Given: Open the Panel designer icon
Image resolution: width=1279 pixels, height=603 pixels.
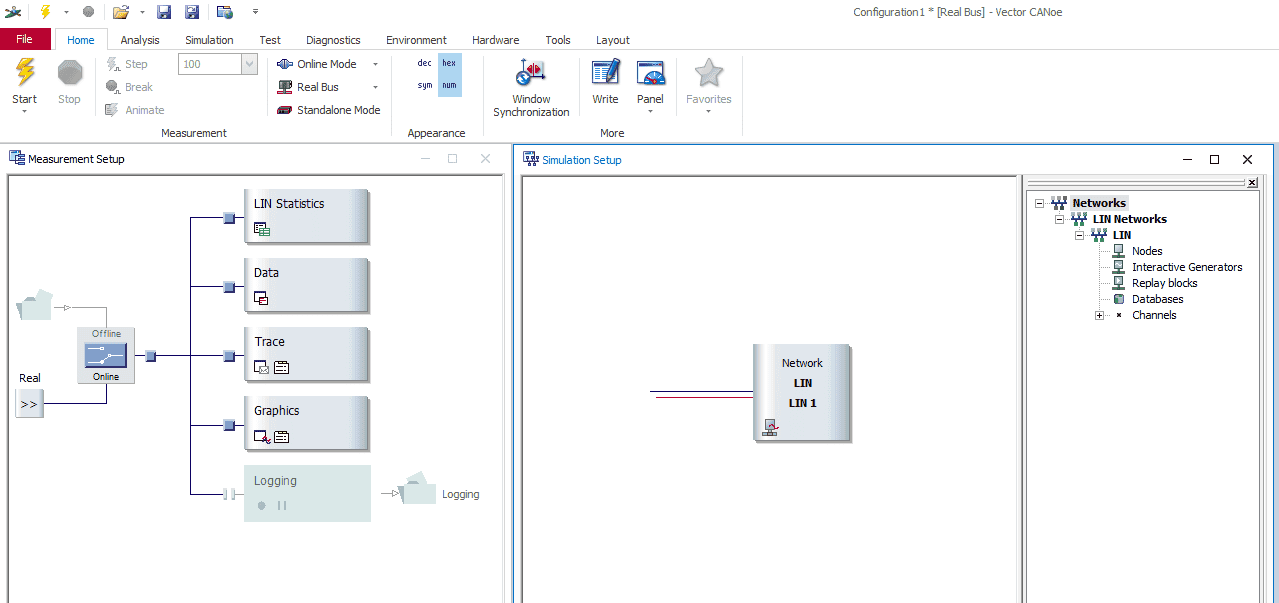Looking at the screenshot, I should [650, 74].
